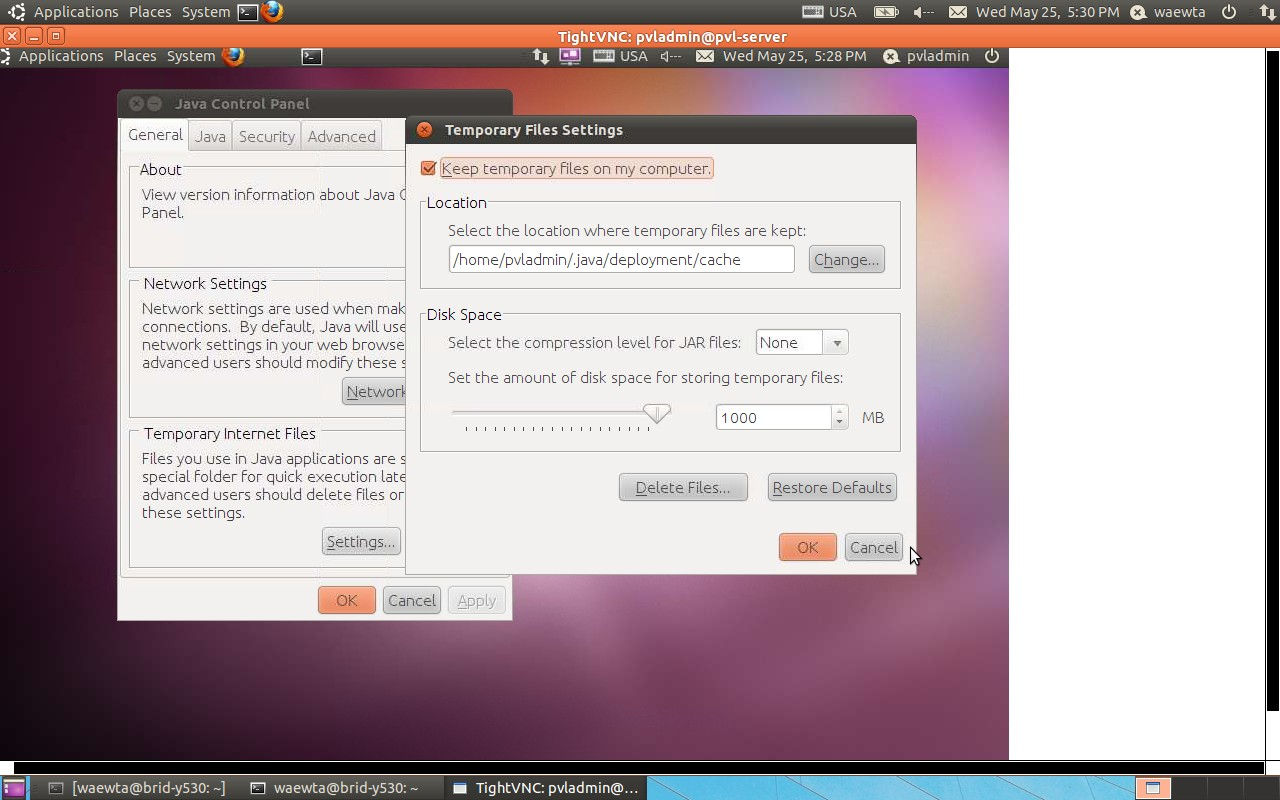The image size is (1280, 800).
Task: Open the pvladmin user menu
Action: tap(926, 56)
